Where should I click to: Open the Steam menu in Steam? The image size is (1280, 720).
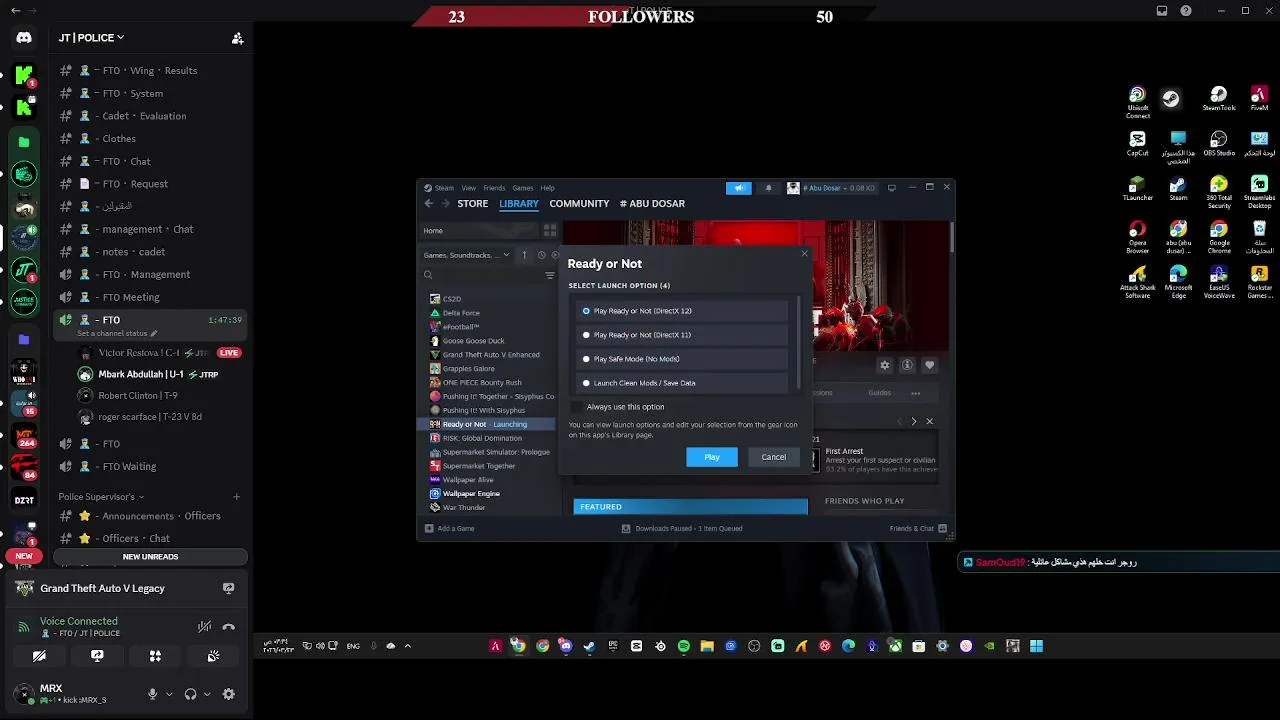coord(444,188)
